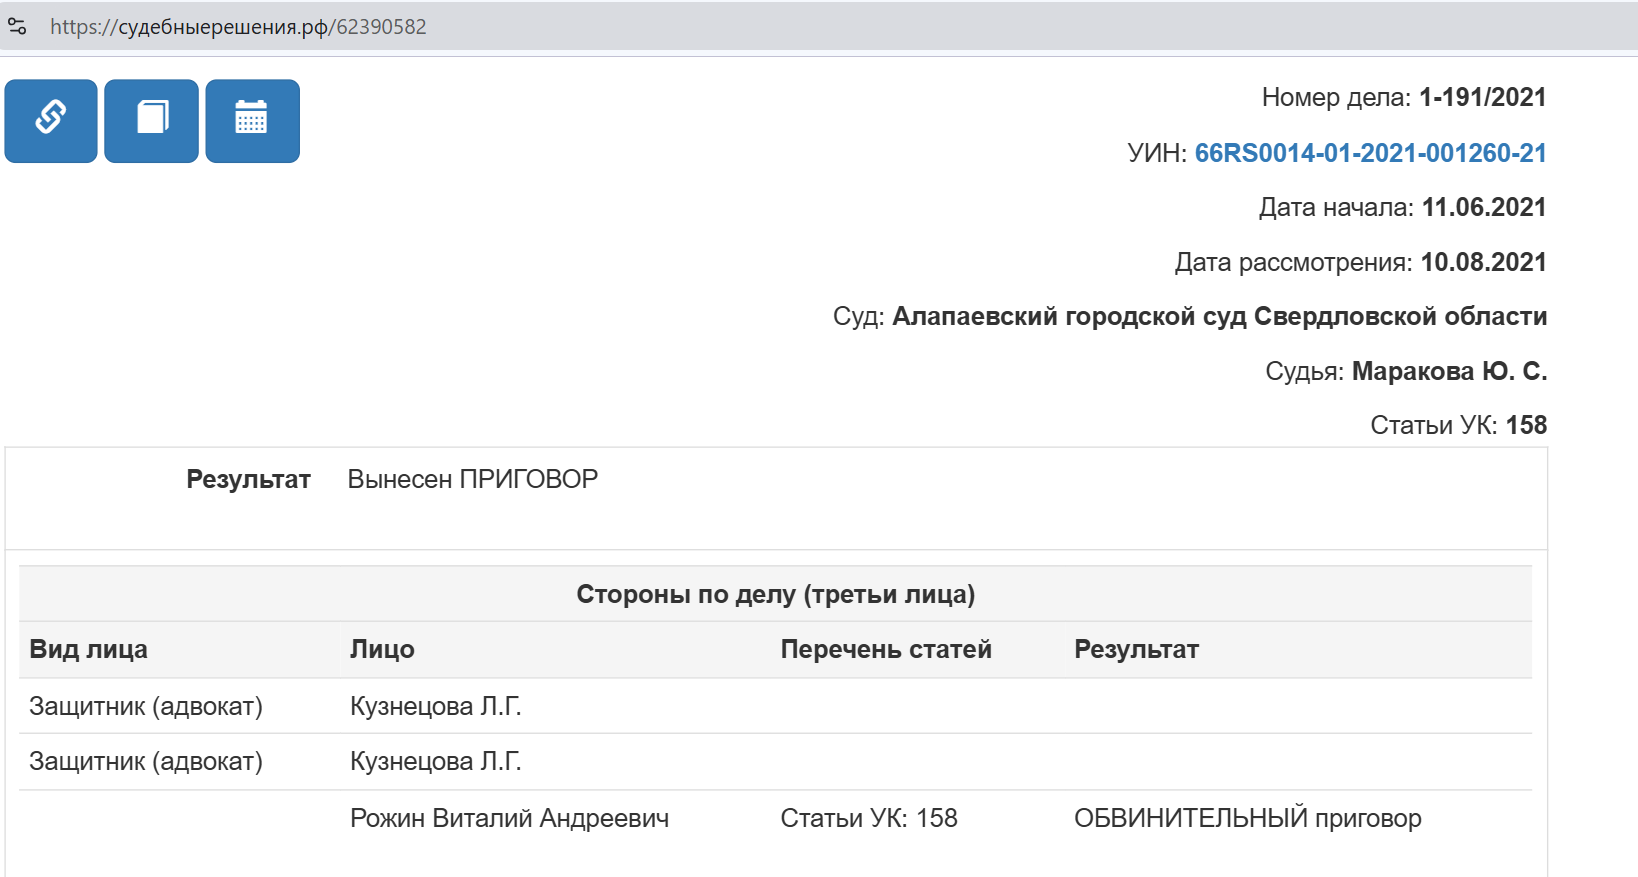
Task: Select start date 11.06.2021
Action: [x=1484, y=208]
